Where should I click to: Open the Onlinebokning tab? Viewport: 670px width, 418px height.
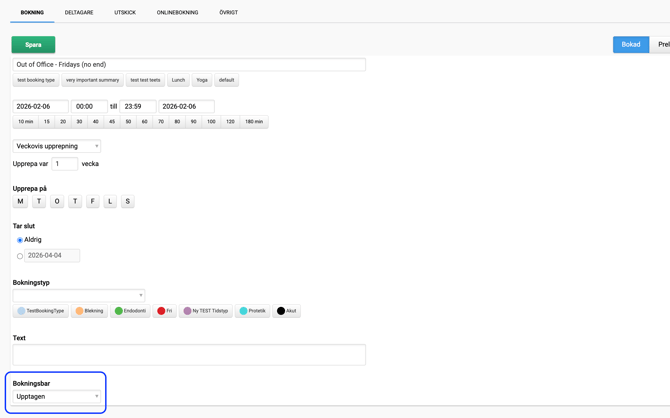(177, 13)
